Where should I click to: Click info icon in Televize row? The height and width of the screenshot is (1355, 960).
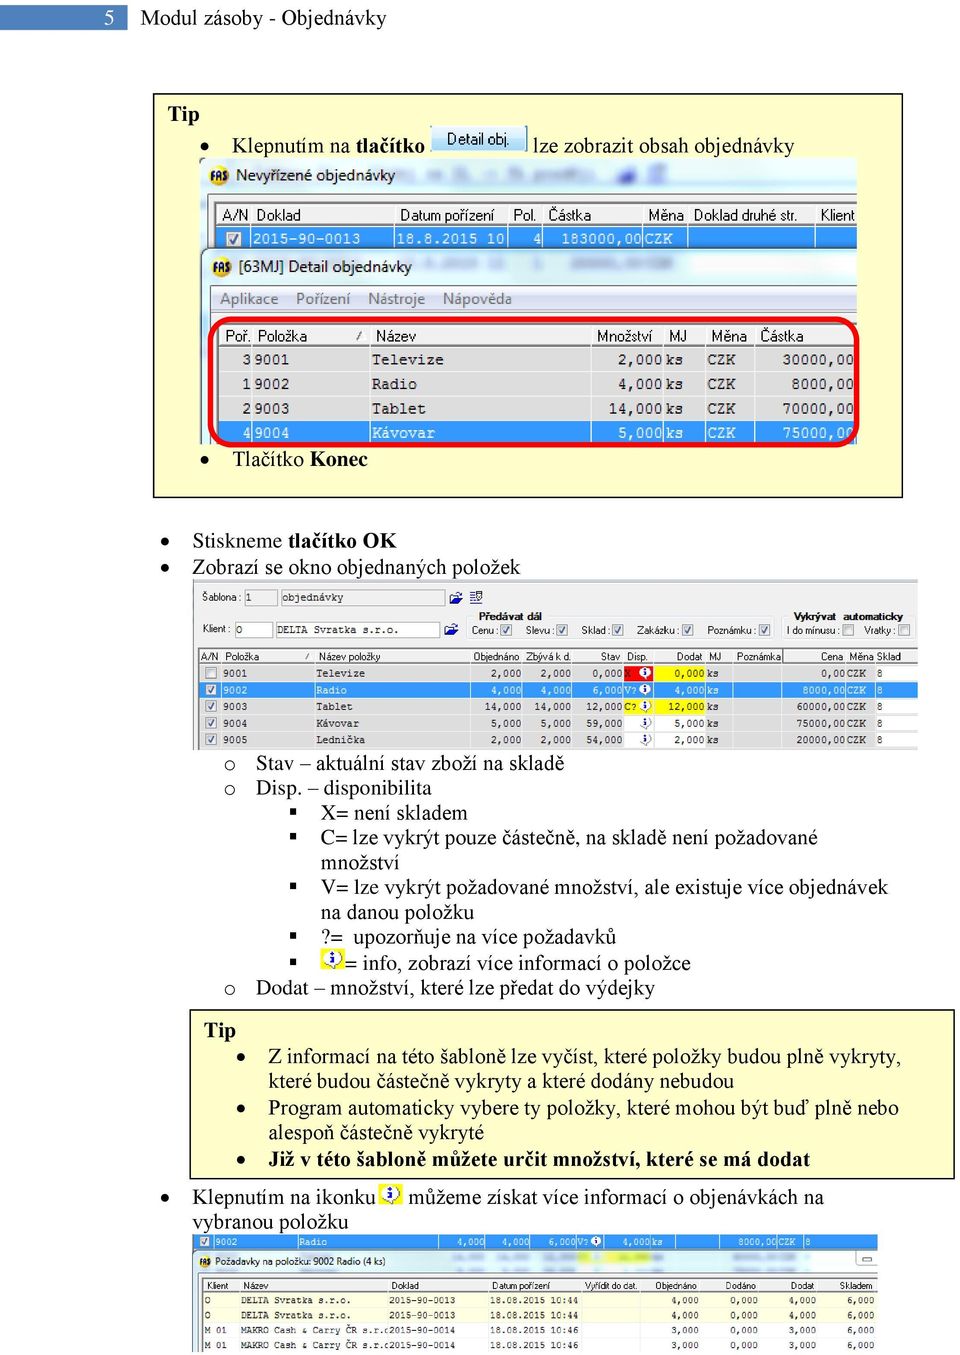pyautogui.click(x=645, y=673)
